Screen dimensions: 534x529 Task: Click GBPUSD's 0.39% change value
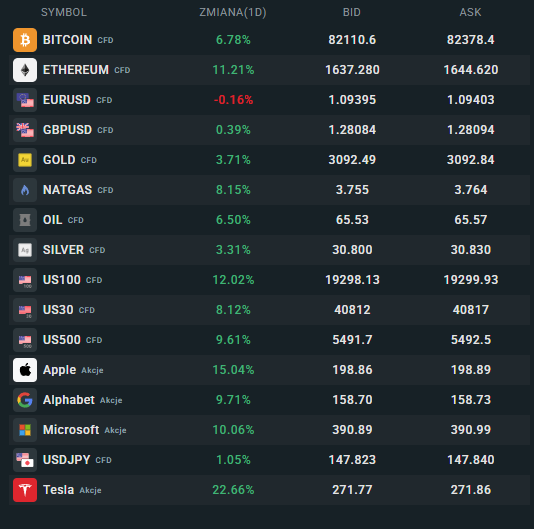pos(233,130)
